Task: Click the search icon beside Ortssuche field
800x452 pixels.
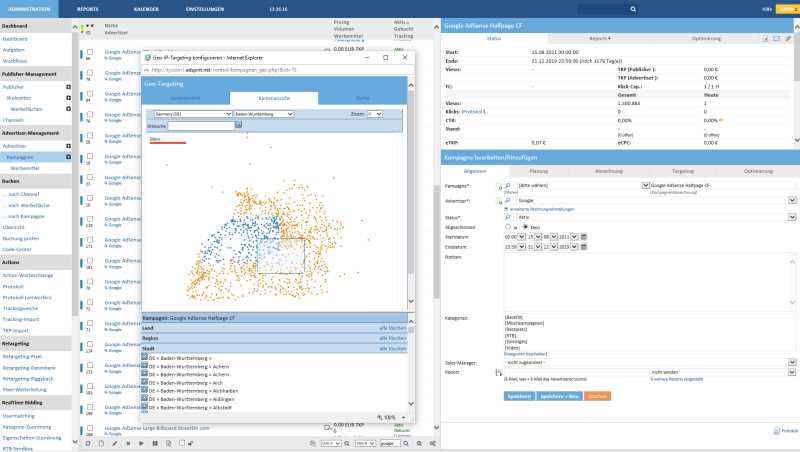Action: pyautogui.click(x=238, y=125)
